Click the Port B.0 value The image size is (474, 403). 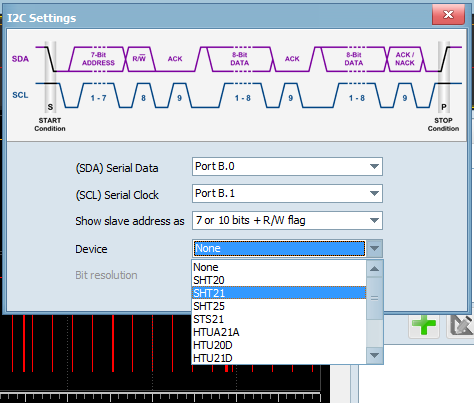point(215,166)
